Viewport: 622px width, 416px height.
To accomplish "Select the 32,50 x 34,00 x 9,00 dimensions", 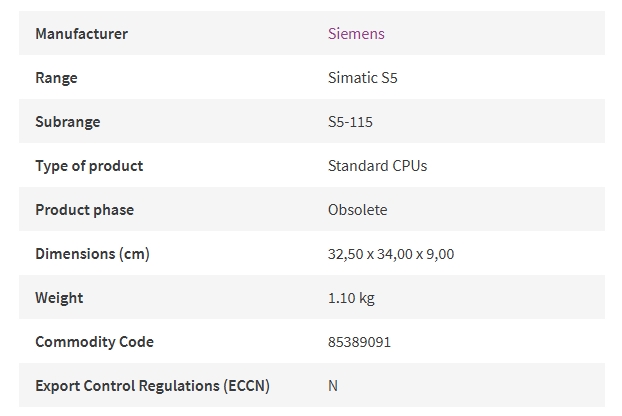I will 391,254.
